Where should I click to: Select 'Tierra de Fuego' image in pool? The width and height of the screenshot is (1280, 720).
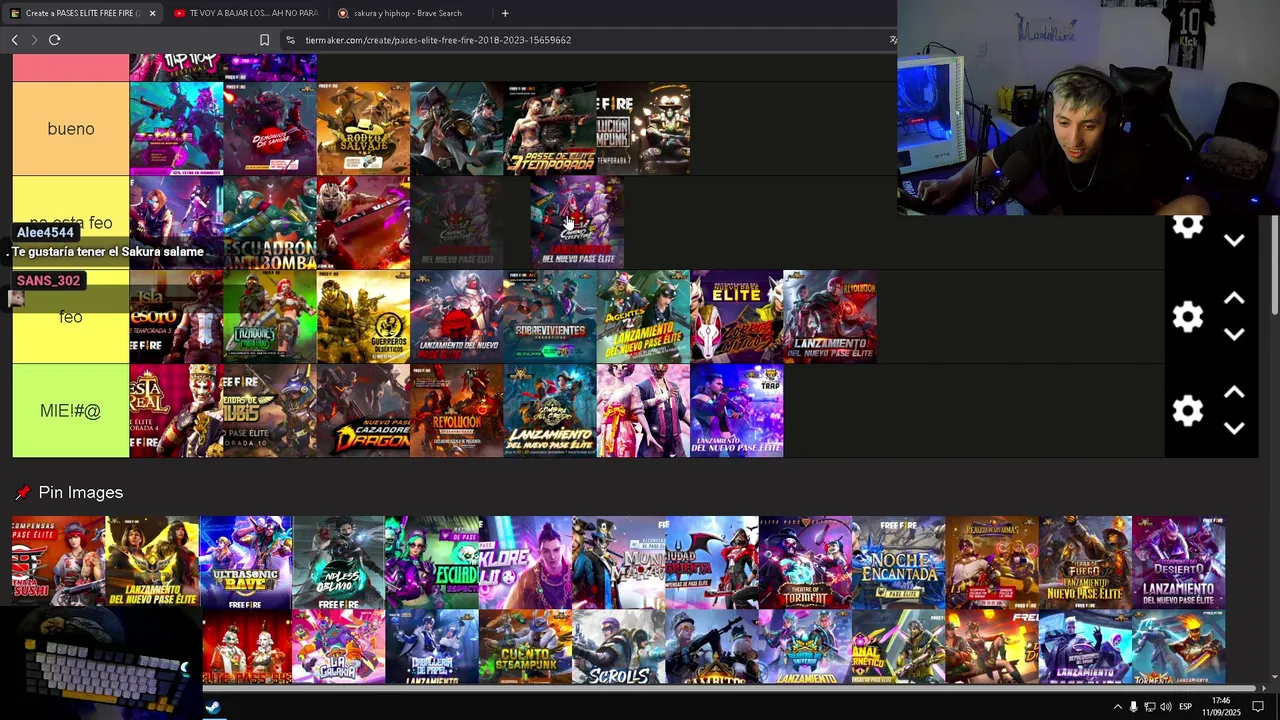coord(1085,562)
